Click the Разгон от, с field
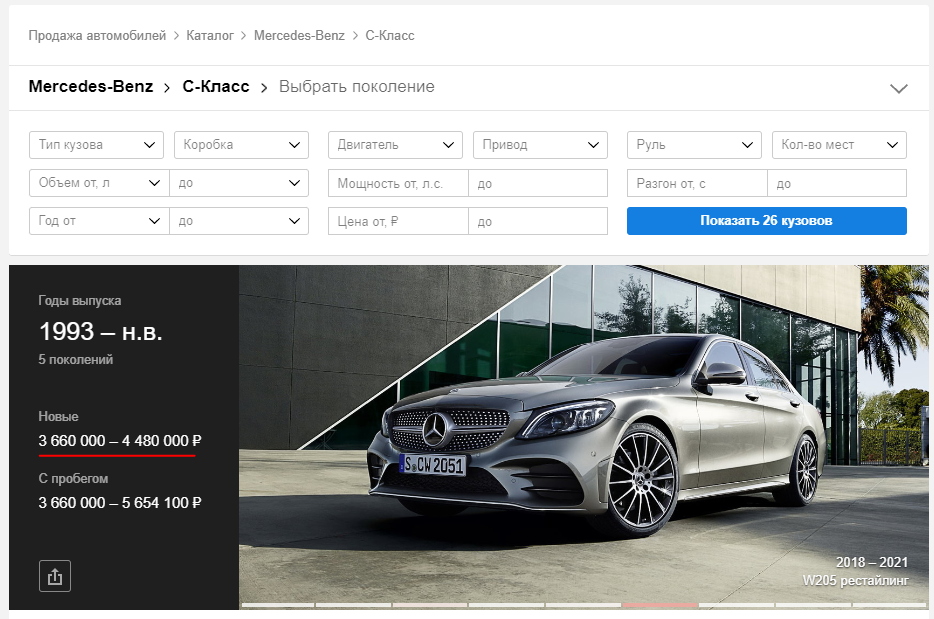Image resolution: width=934 pixels, height=619 pixels. (698, 183)
